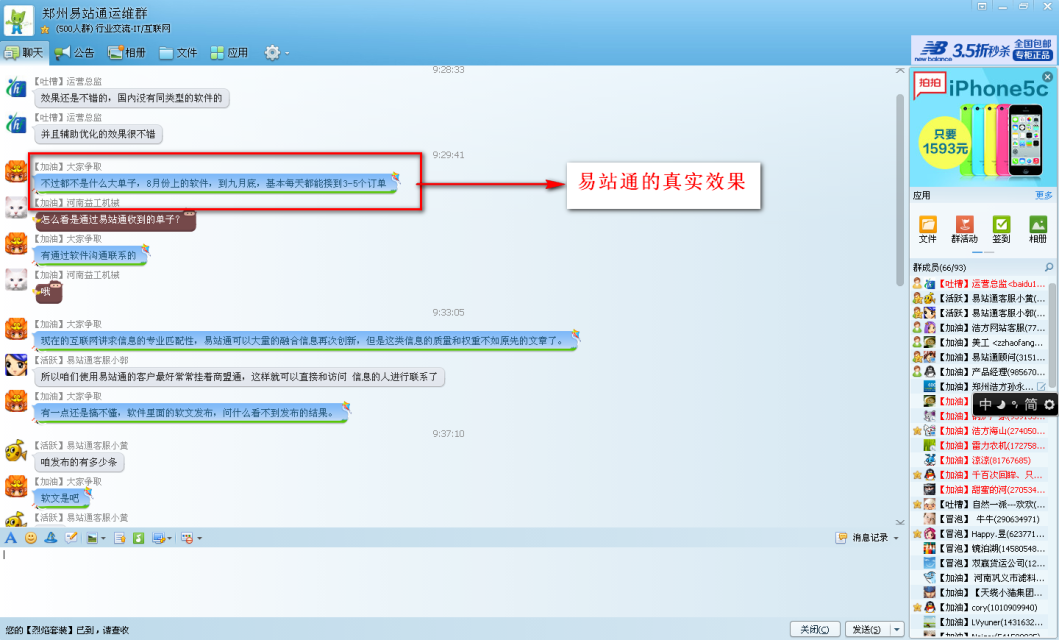The image size is (1059, 640).
Task: Toggle IME moon half/full-width mode
Action: click(1001, 405)
